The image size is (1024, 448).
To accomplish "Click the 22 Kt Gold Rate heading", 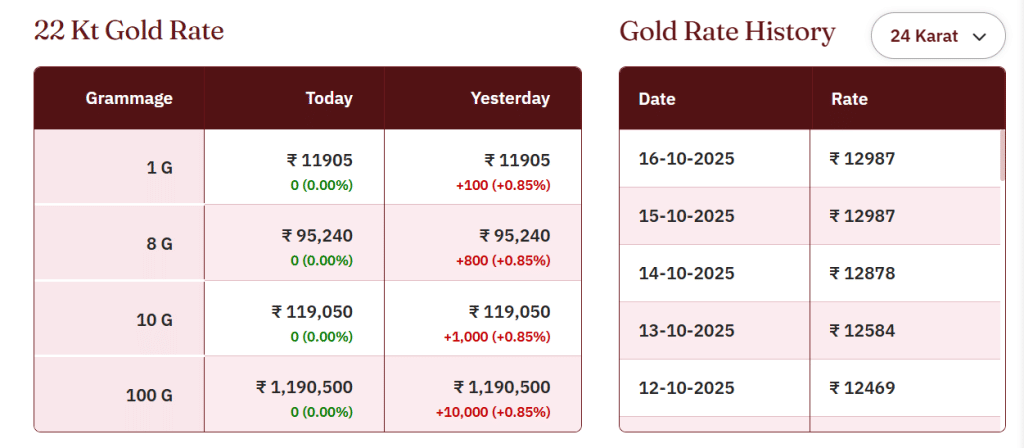I will [x=129, y=31].
